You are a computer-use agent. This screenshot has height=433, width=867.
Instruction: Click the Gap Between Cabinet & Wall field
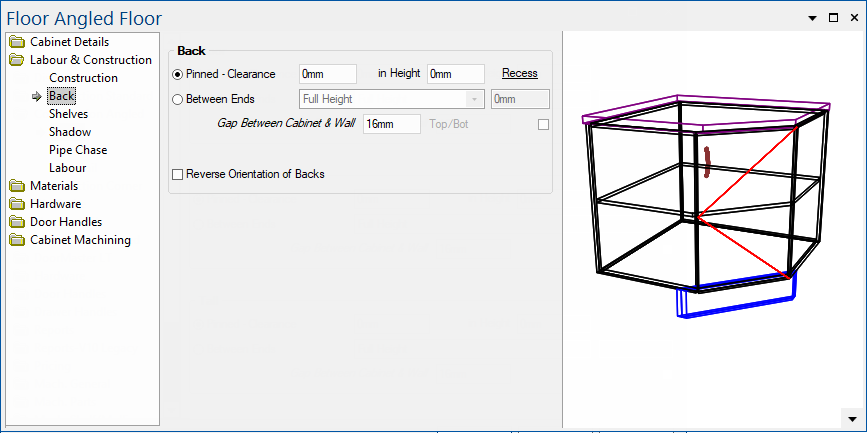click(x=391, y=124)
